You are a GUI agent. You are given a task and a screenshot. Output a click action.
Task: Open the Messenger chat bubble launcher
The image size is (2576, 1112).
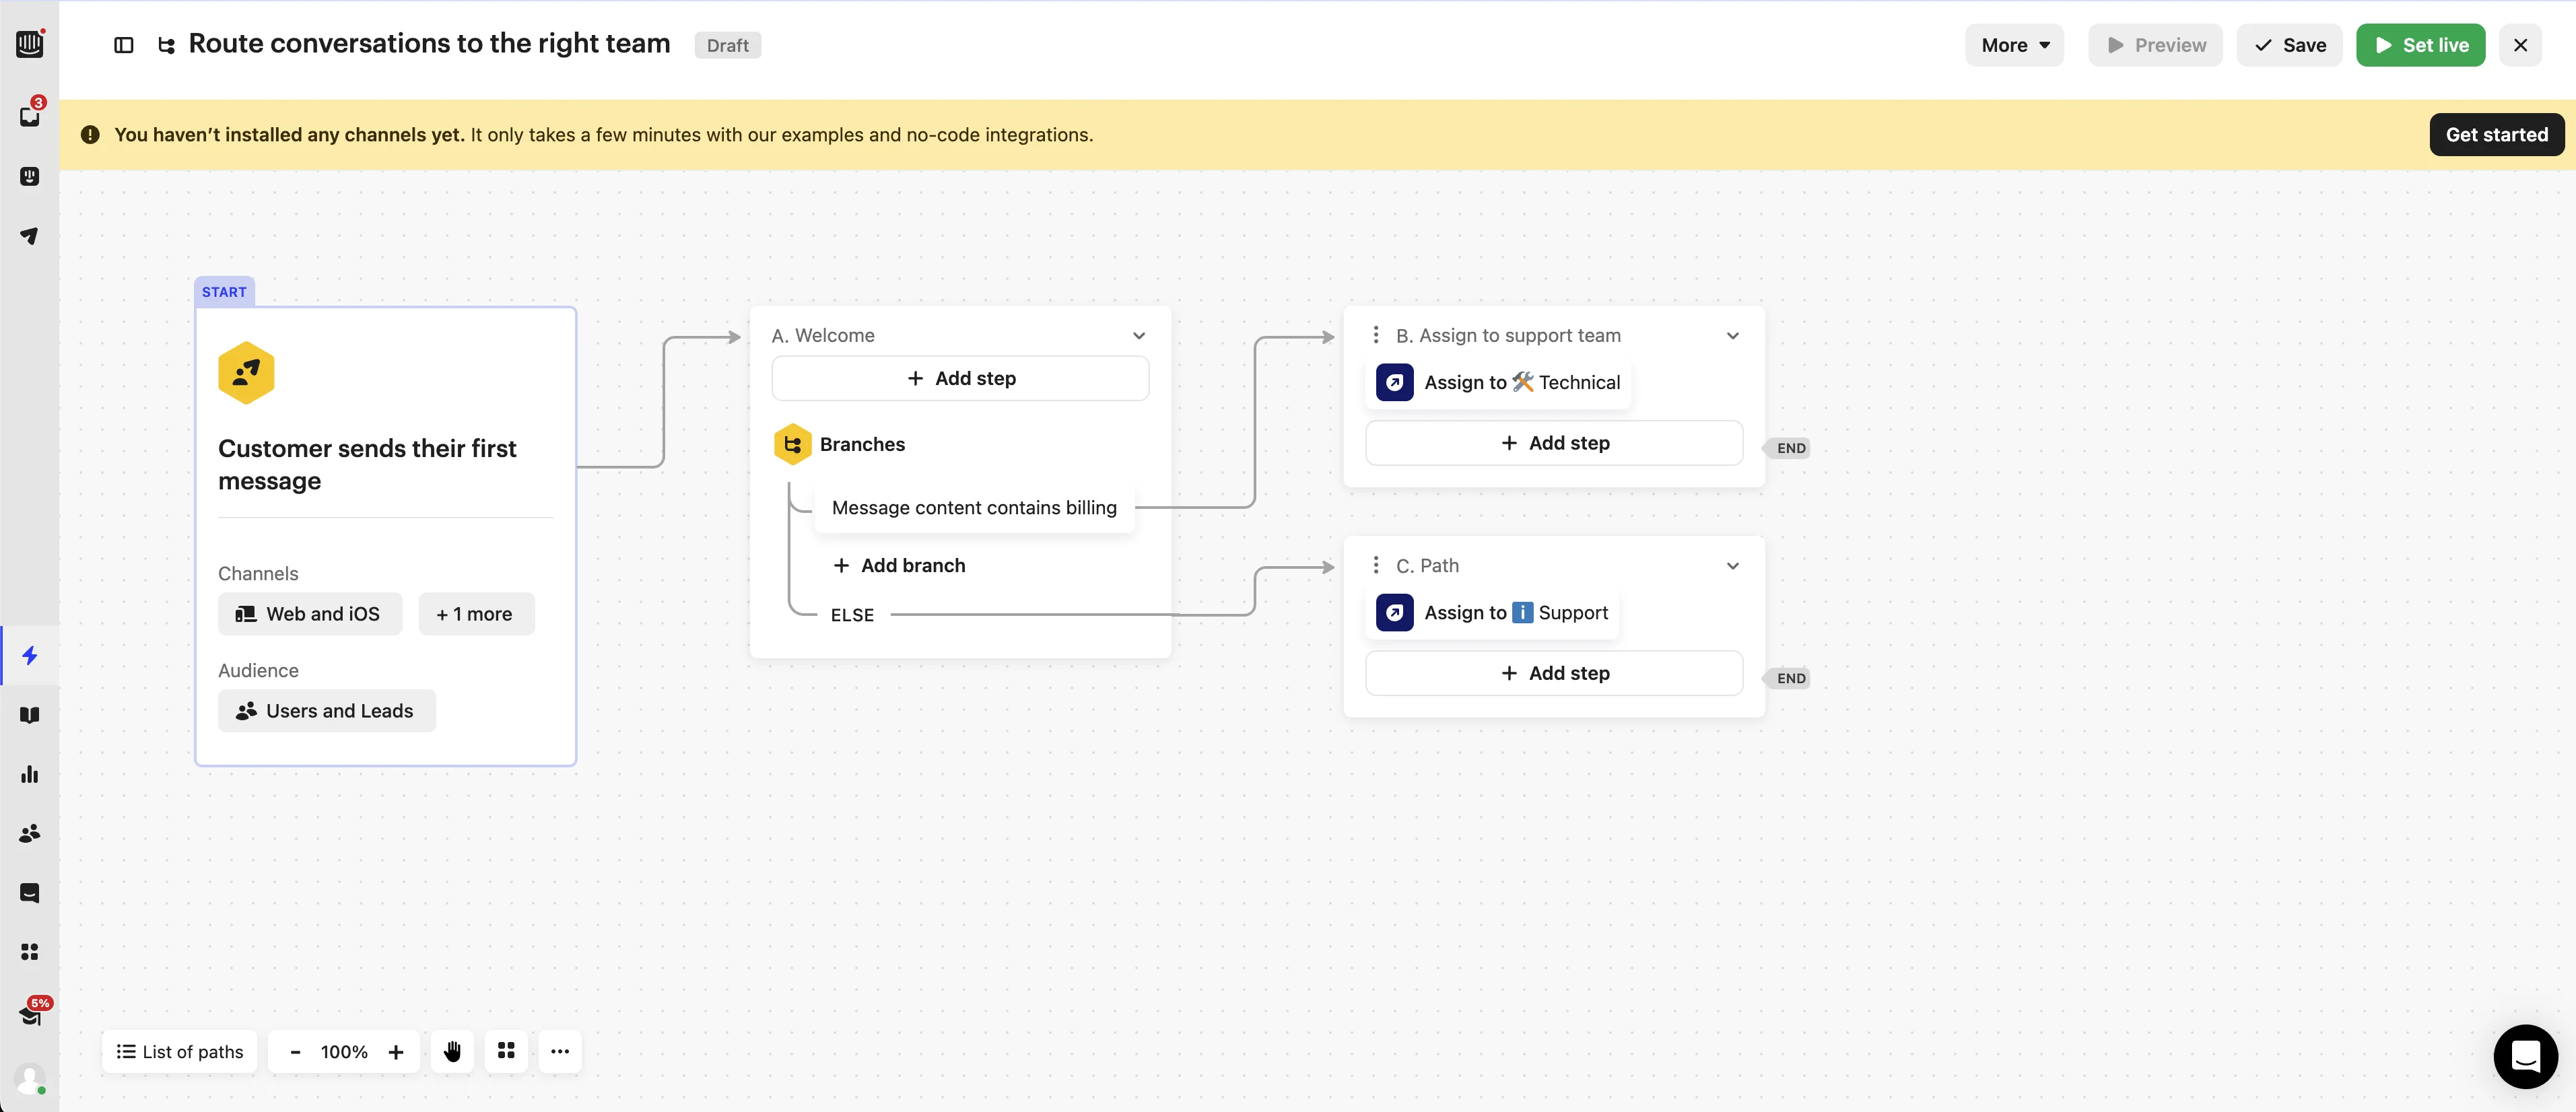pyautogui.click(x=2525, y=1056)
